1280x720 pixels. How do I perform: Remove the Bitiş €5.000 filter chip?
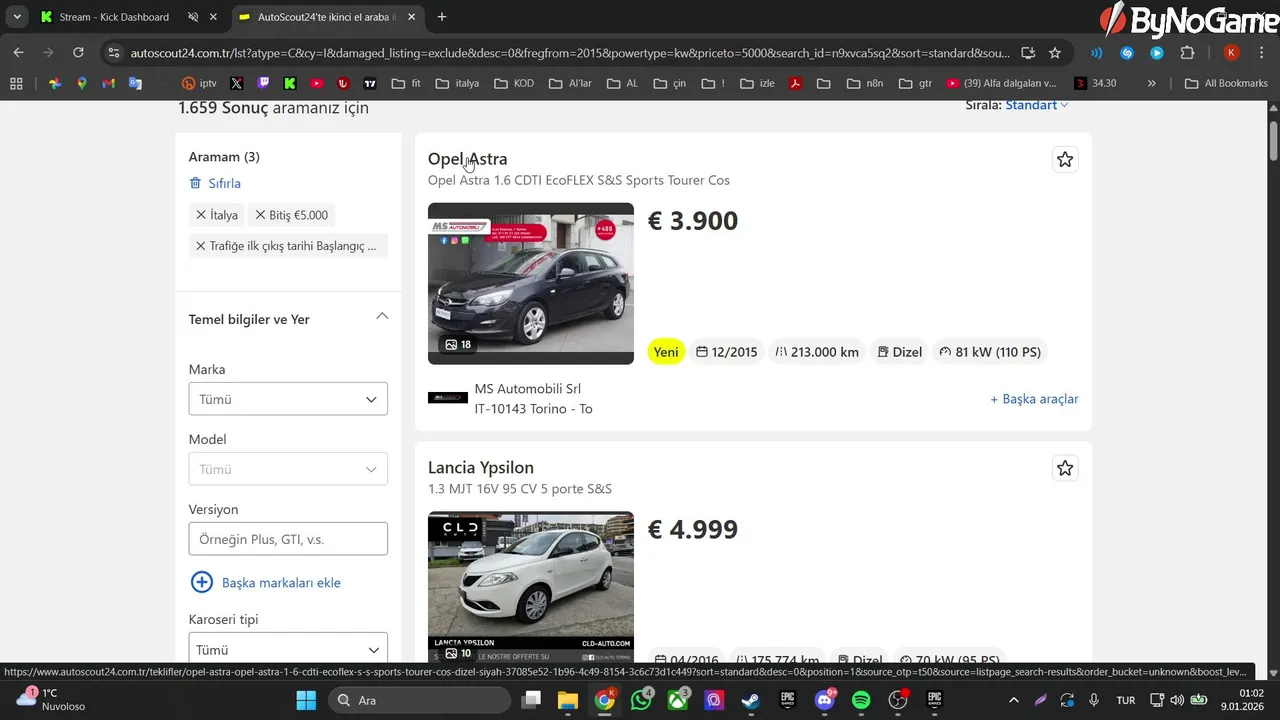[x=260, y=215]
